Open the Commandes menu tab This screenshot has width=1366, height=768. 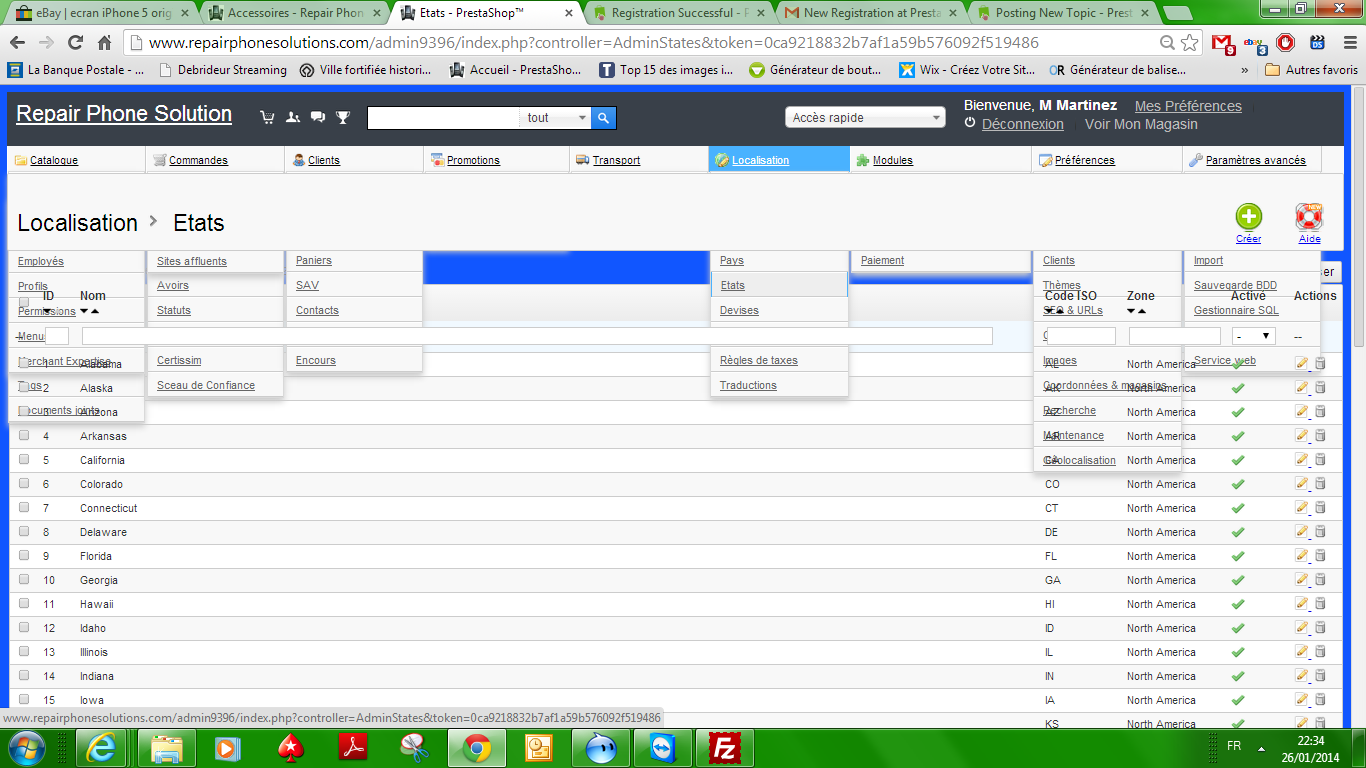[x=215, y=160]
